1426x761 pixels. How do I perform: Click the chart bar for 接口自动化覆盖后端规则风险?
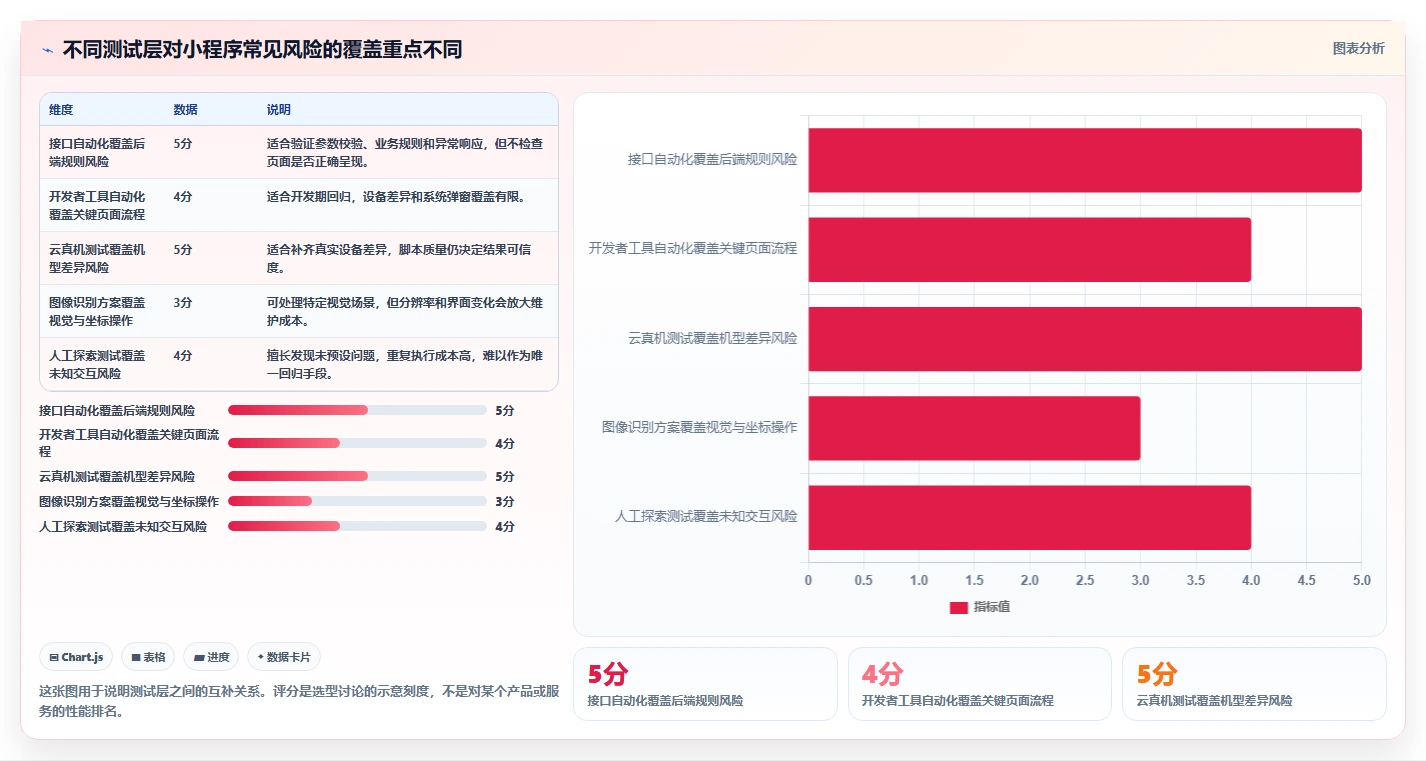(1085, 160)
